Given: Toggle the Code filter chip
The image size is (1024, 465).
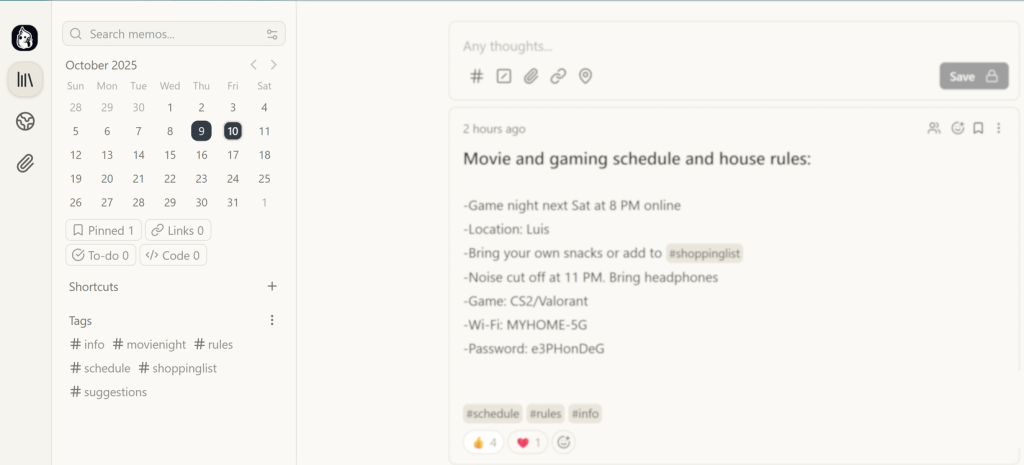Looking at the screenshot, I should tap(173, 255).
